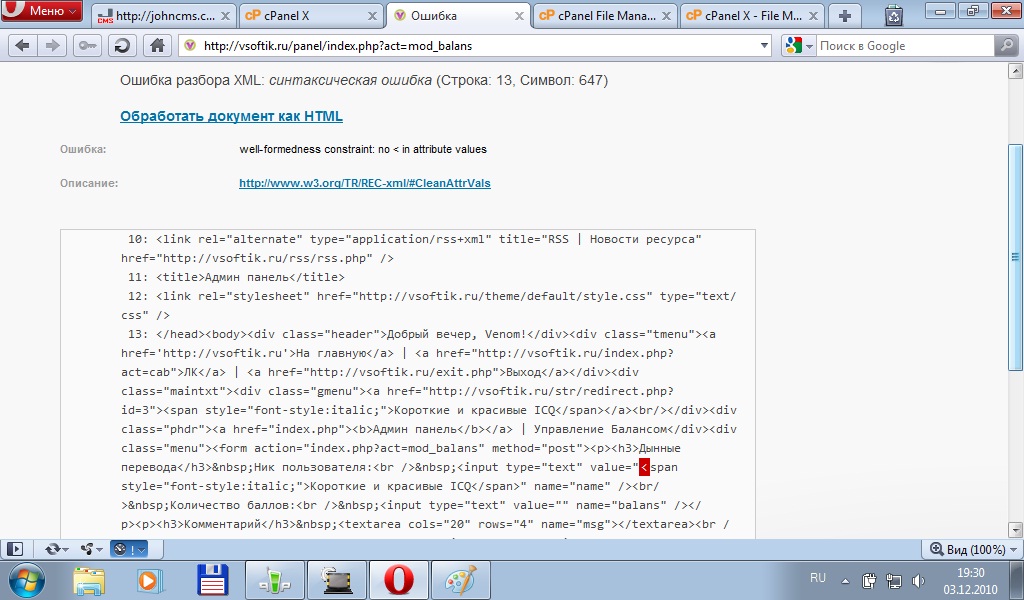Open the volume speaker tray icon
This screenshot has height=600, width=1024.
(918, 580)
